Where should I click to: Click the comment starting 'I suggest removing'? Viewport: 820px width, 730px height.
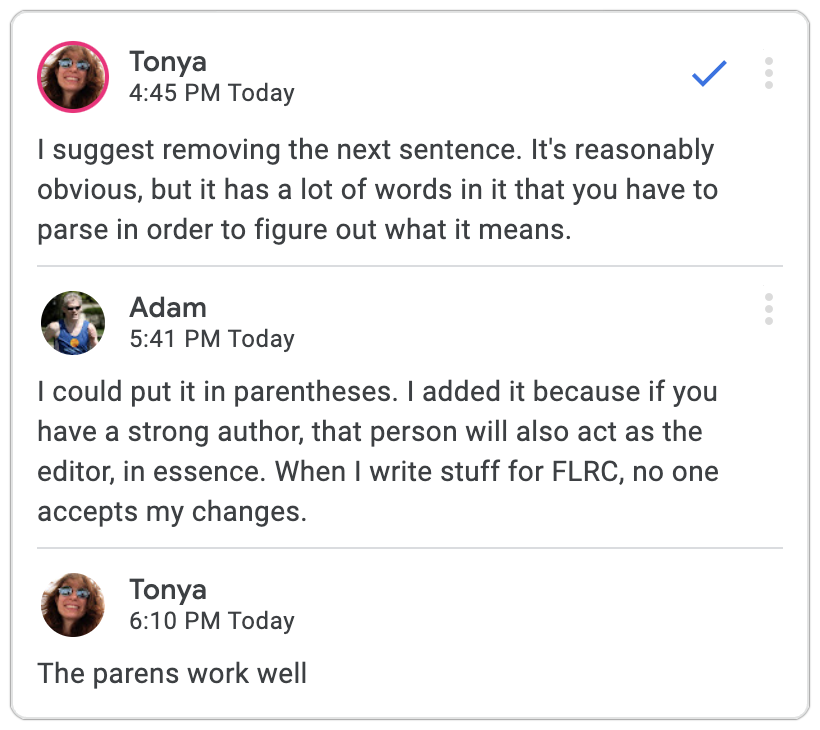click(x=377, y=190)
